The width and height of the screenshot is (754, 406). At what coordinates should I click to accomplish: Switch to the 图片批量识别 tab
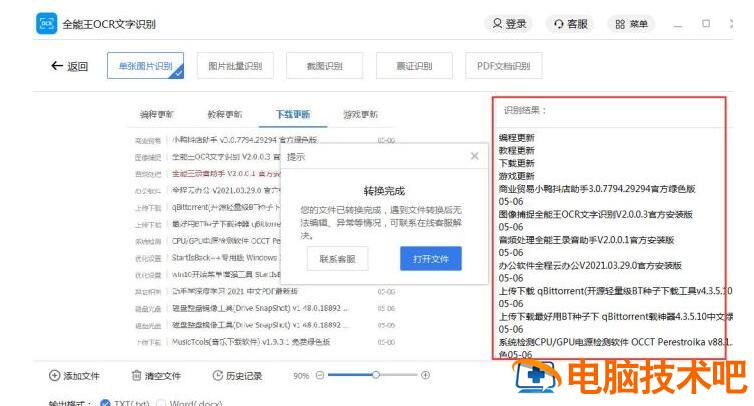[235, 65]
